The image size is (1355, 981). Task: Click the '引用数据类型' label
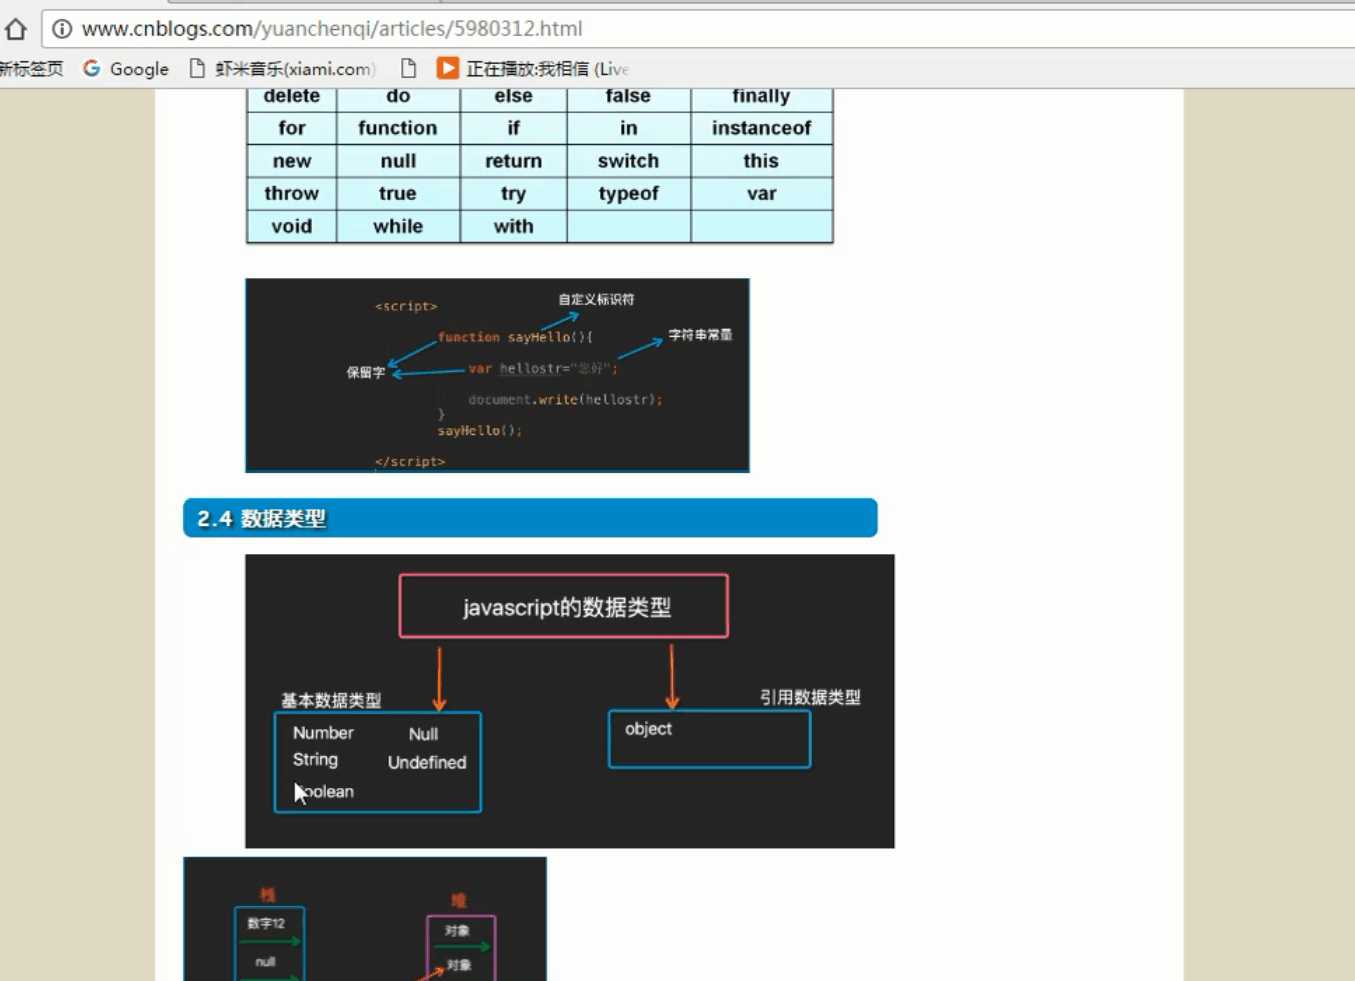[x=810, y=697]
